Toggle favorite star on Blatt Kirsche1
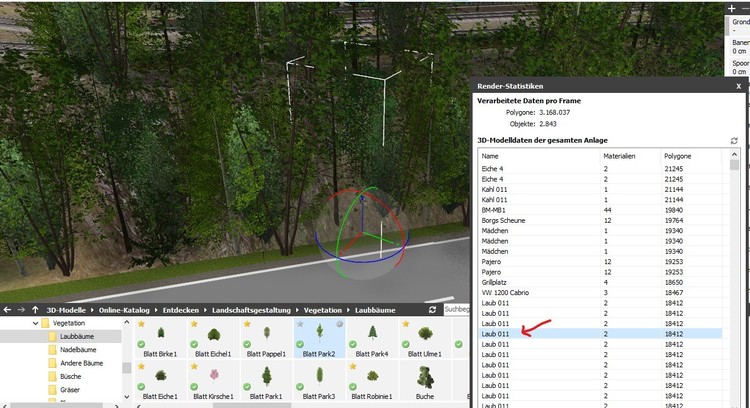 point(193,366)
